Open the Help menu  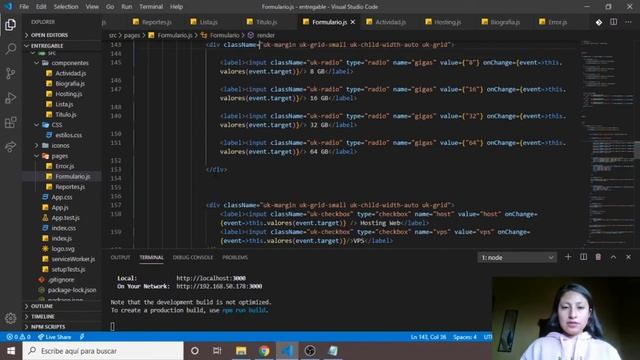click(x=176, y=7)
